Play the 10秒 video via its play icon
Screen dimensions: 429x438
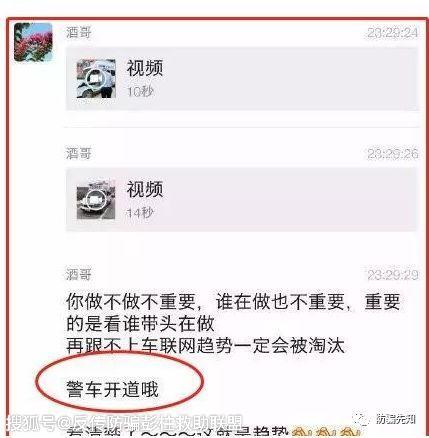tap(96, 79)
